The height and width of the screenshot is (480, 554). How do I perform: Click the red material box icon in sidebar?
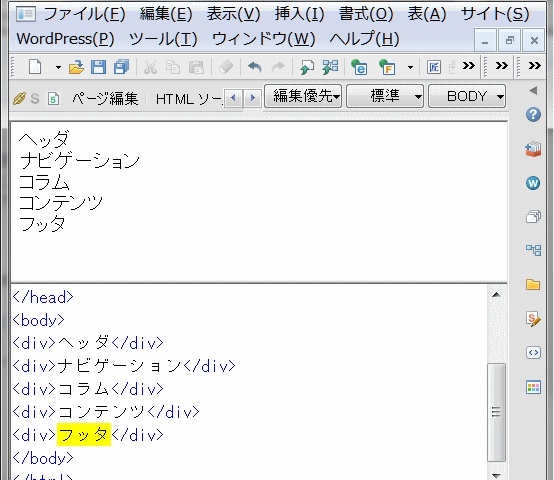click(533, 149)
